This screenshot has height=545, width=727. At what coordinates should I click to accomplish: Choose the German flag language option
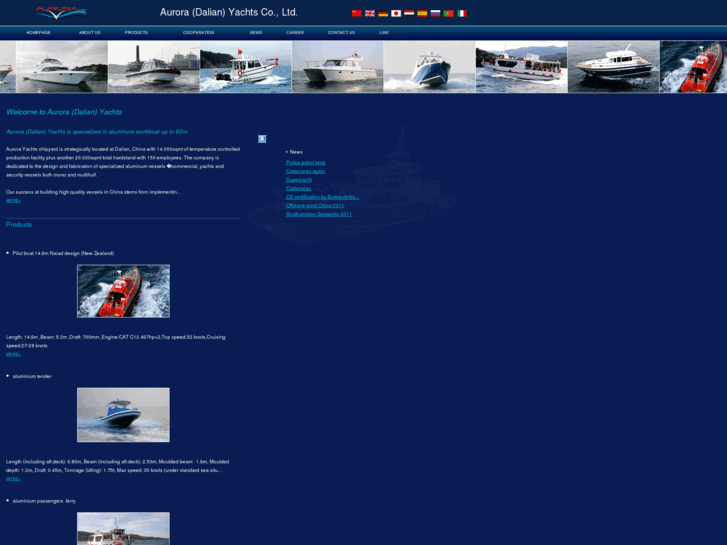tap(383, 13)
